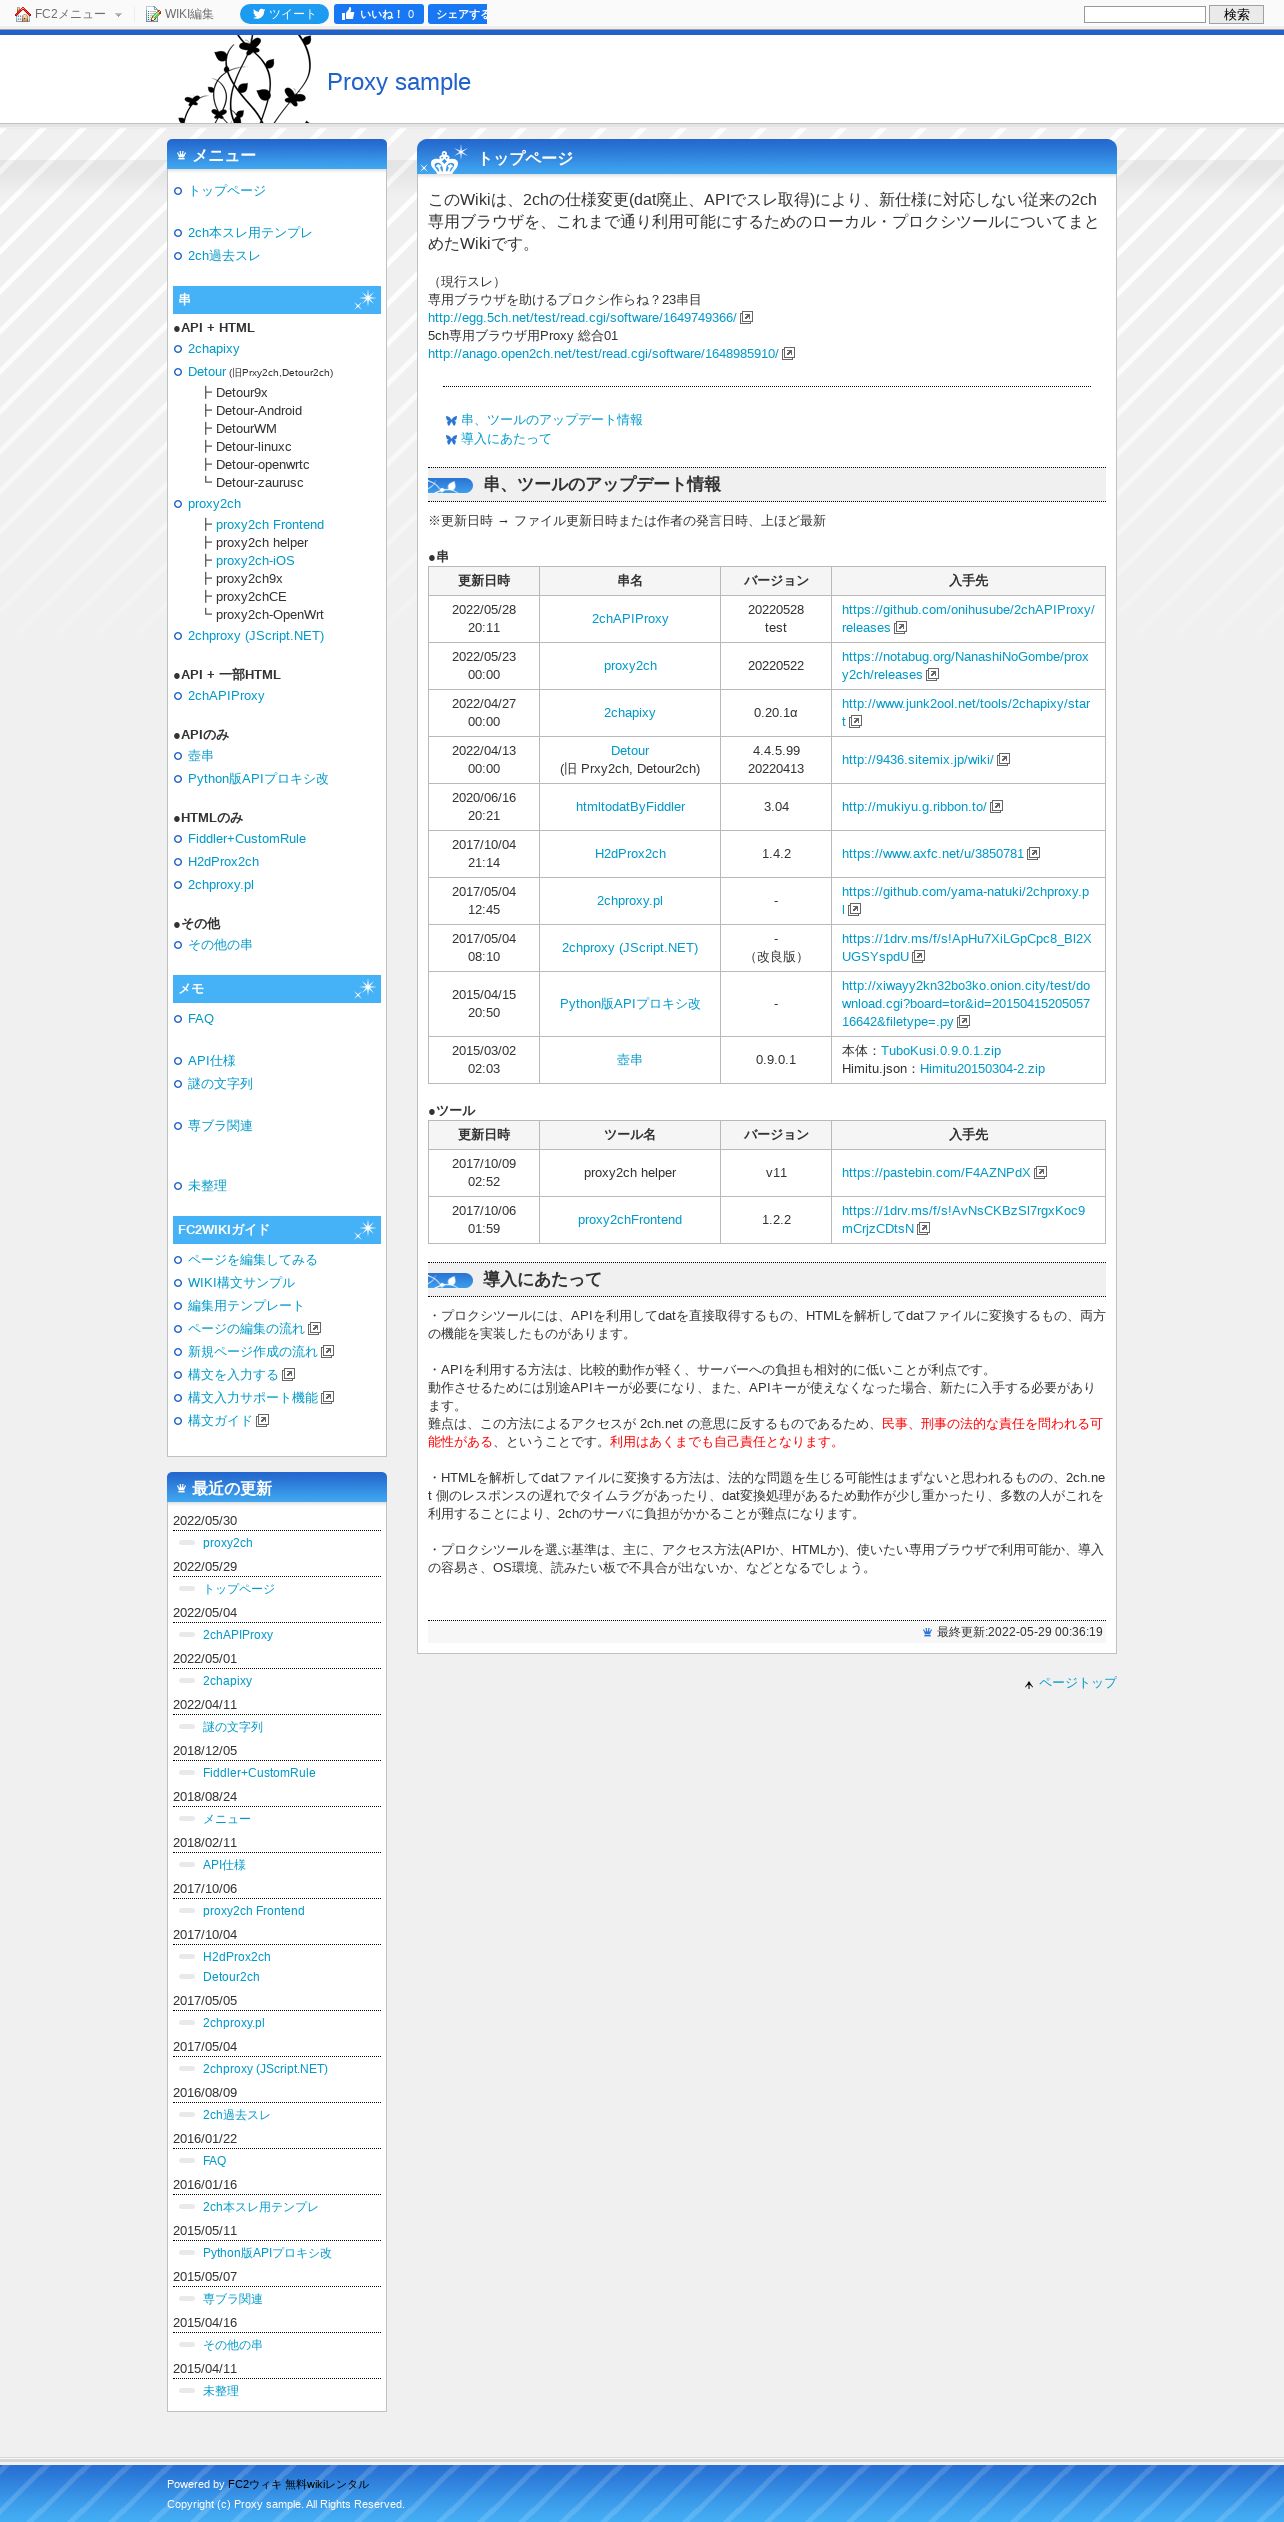Open proxy2ch-iOS sidebar sub-item
Viewport: 1284px width, 2522px height.
click(255, 561)
